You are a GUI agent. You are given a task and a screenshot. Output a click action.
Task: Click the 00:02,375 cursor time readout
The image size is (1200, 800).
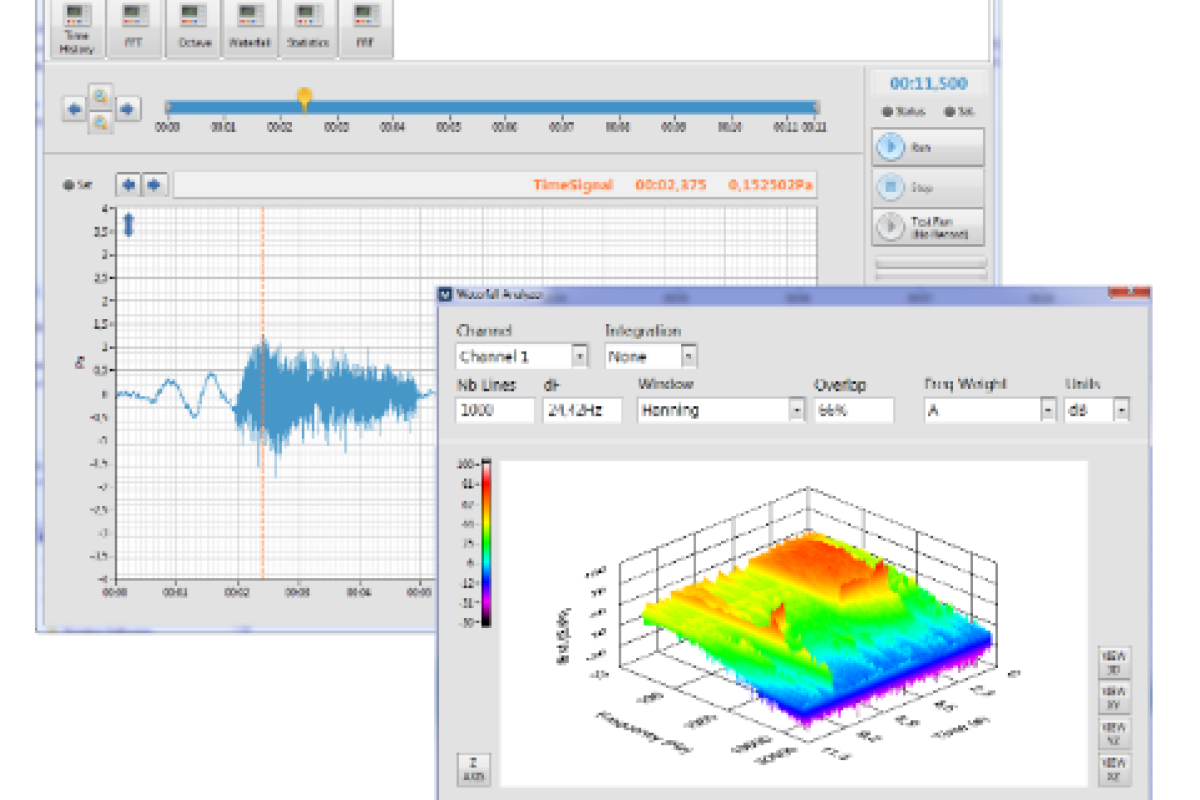click(671, 185)
